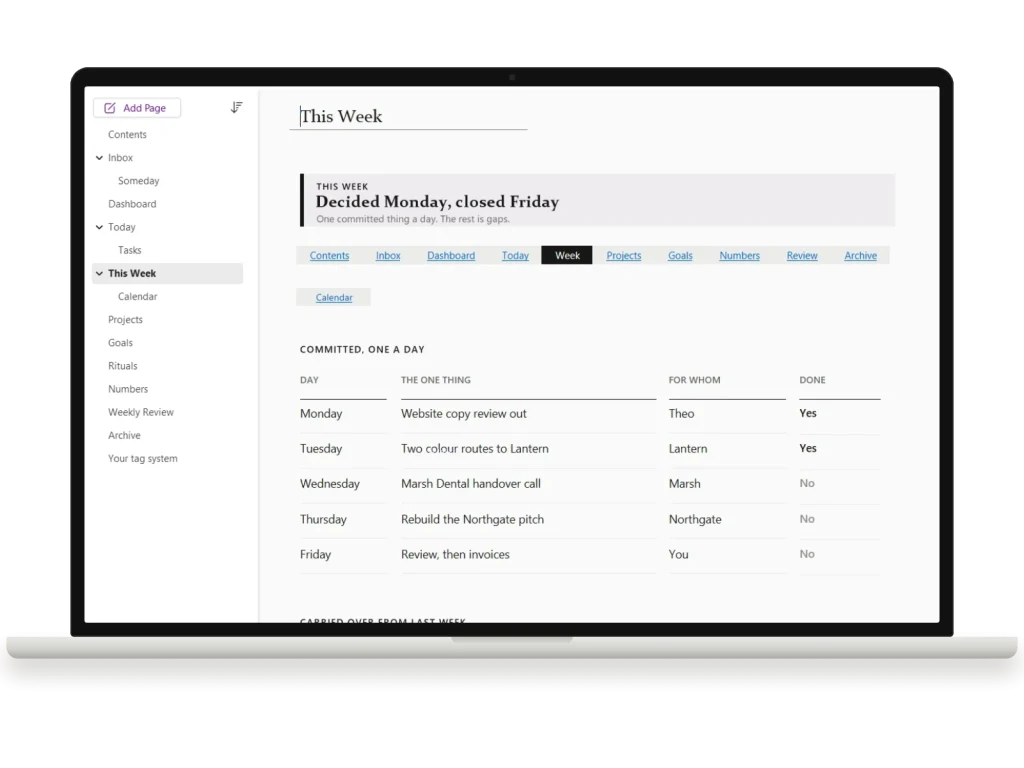Follow the Review link in nav bar
The width and height of the screenshot is (1024, 768).
click(802, 255)
